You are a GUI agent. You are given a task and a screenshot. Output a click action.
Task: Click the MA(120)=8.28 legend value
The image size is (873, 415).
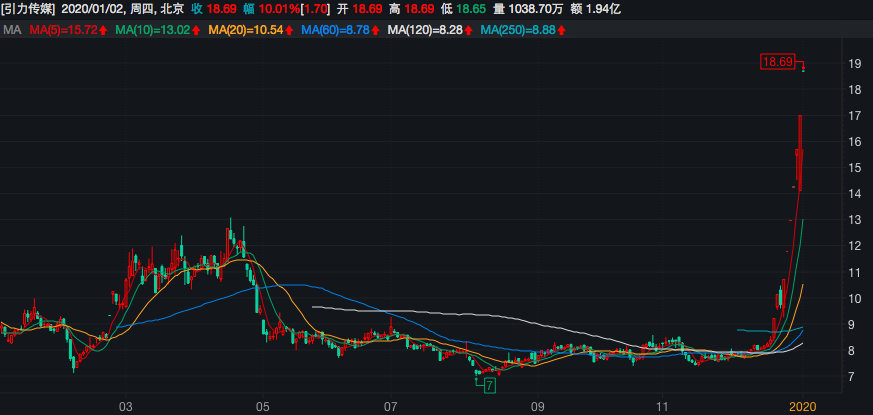(x=426, y=31)
